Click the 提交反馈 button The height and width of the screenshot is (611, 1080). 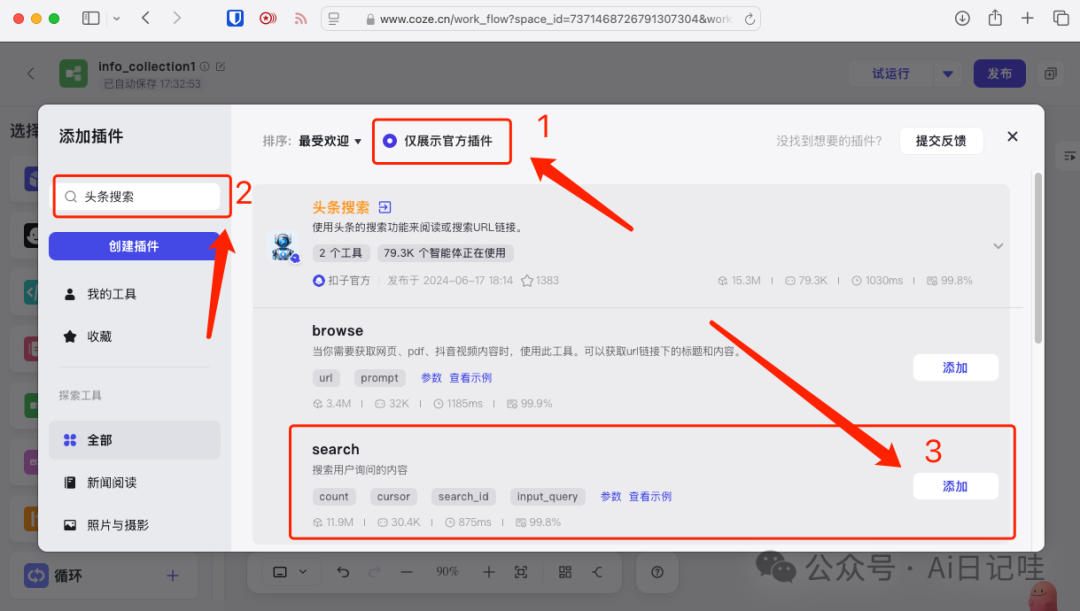(x=941, y=141)
